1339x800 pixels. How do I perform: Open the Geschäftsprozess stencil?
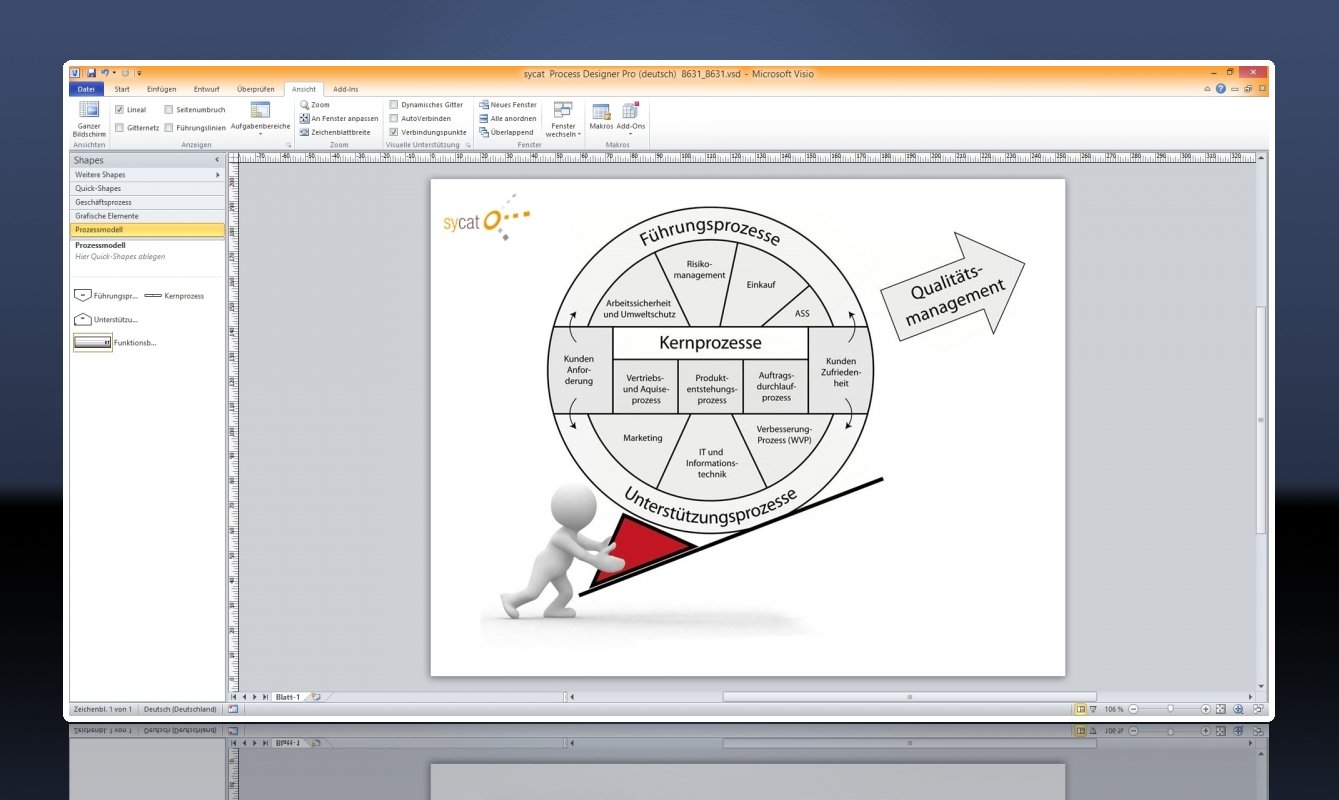(x=147, y=202)
